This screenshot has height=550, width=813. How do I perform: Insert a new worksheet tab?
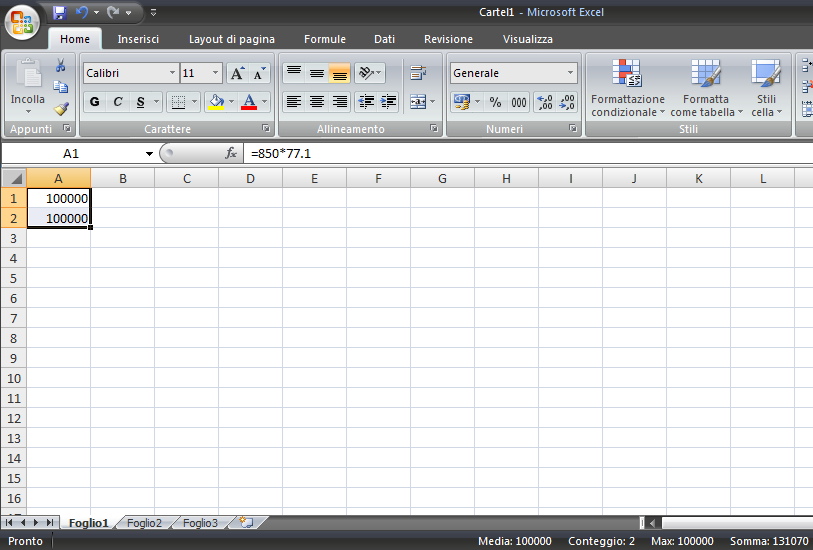[247, 523]
